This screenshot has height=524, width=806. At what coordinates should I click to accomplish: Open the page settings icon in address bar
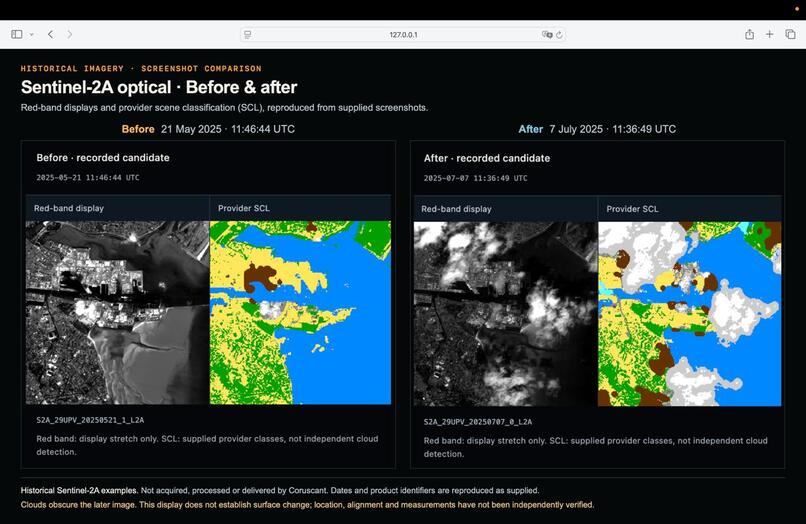coord(247,35)
